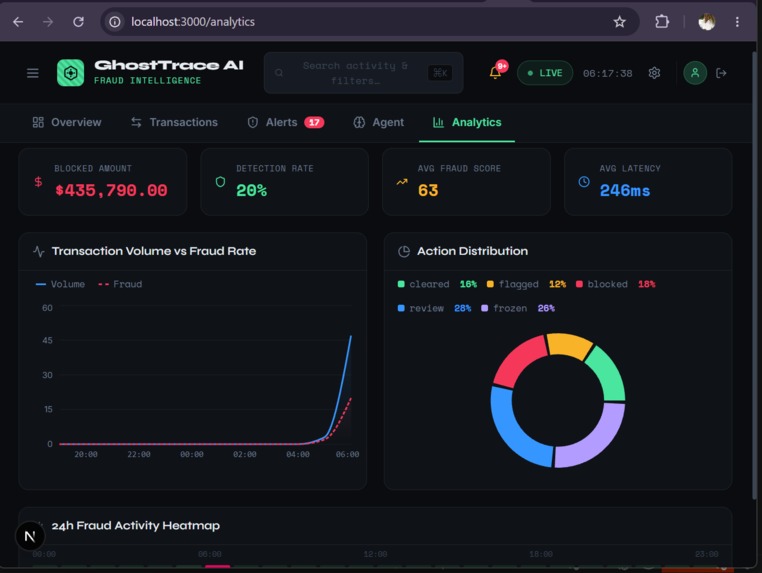The height and width of the screenshot is (573, 762).
Task: Click the 18% blocked percentage
Action: [646, 284]
